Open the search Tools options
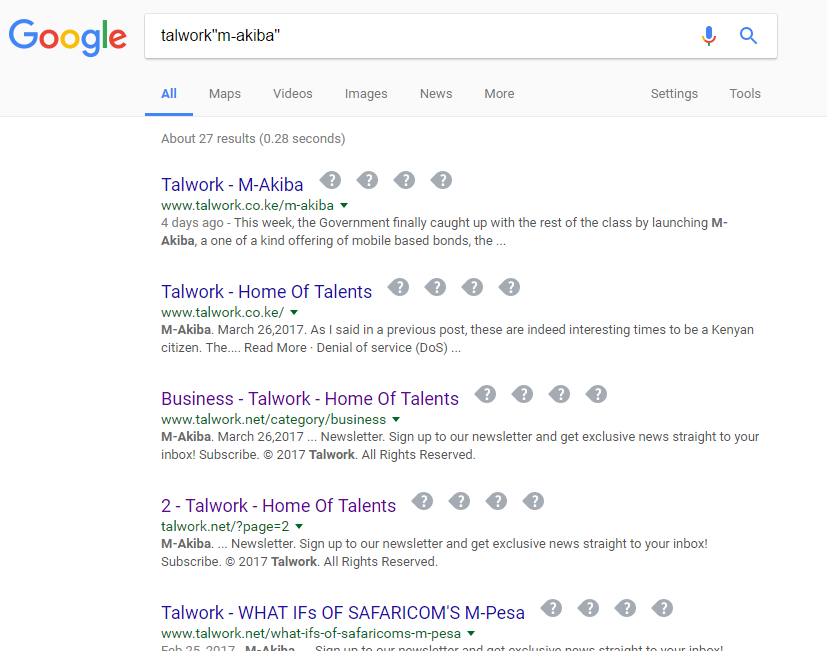This screenshot has width=827, height=651. (x=745, y=94)
